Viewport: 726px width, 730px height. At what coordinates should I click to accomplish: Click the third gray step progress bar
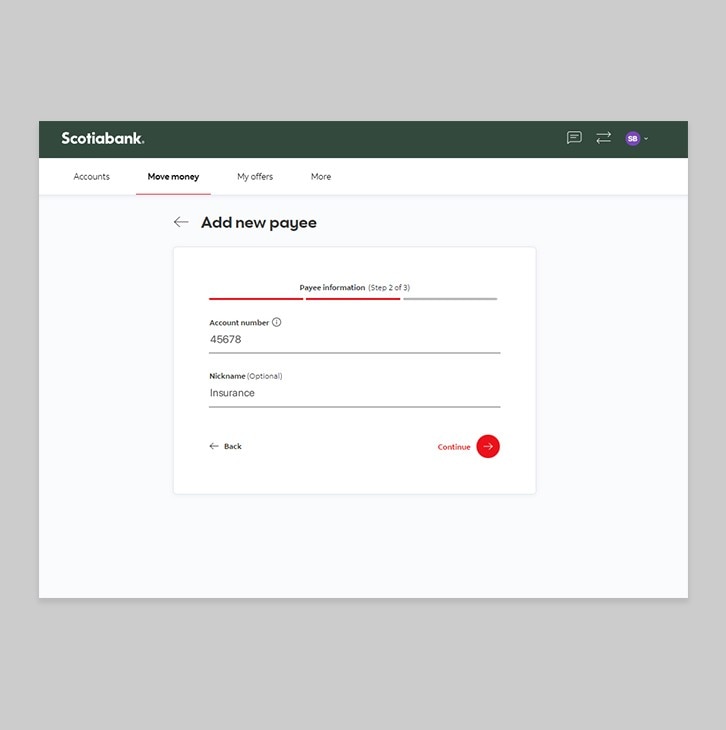pyautogui.click(x=450, y=299)
